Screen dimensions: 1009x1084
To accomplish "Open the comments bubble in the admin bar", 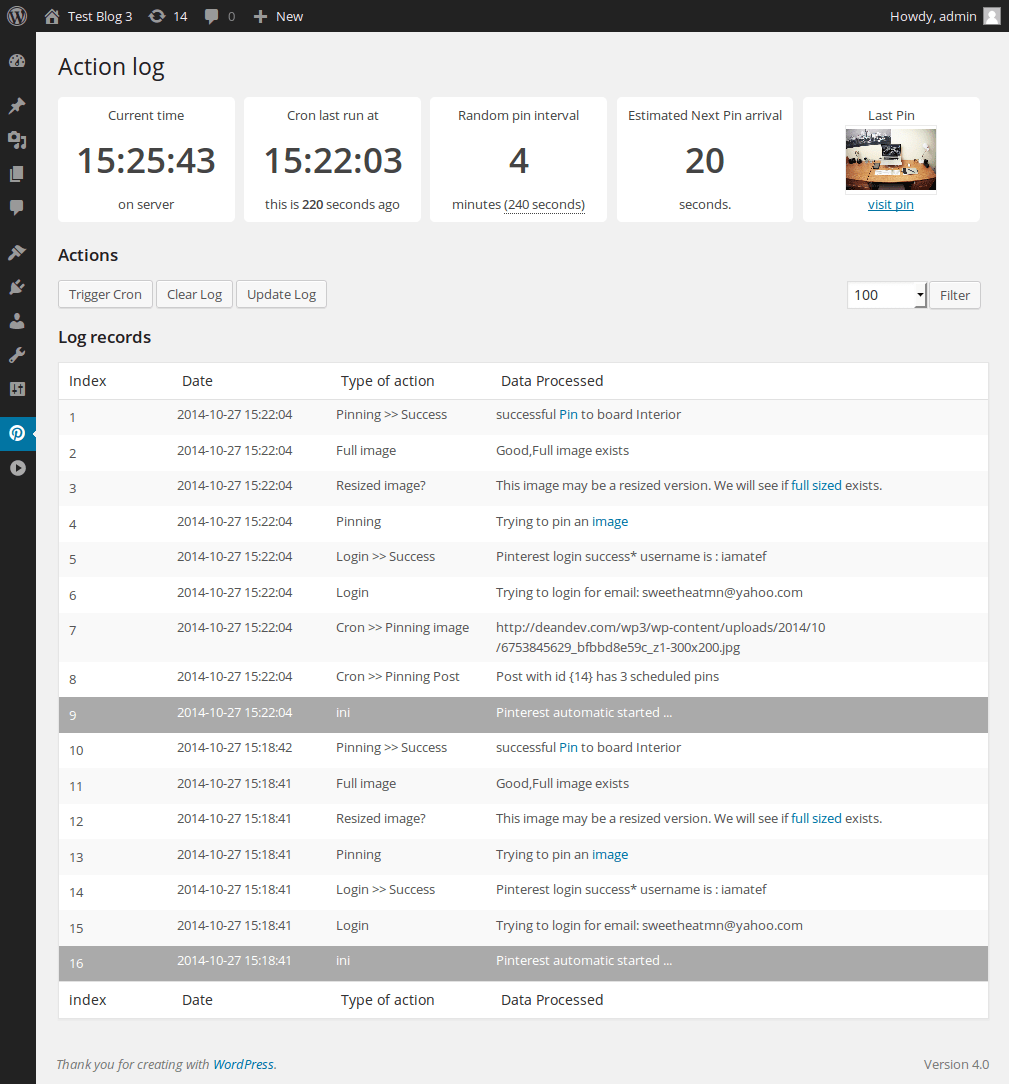I will 218,16.
